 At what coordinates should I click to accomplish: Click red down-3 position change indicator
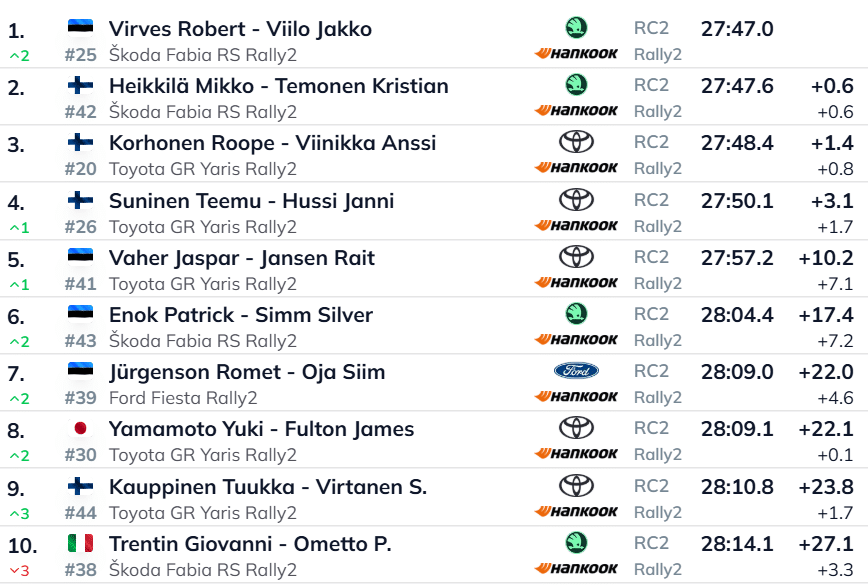19,571
